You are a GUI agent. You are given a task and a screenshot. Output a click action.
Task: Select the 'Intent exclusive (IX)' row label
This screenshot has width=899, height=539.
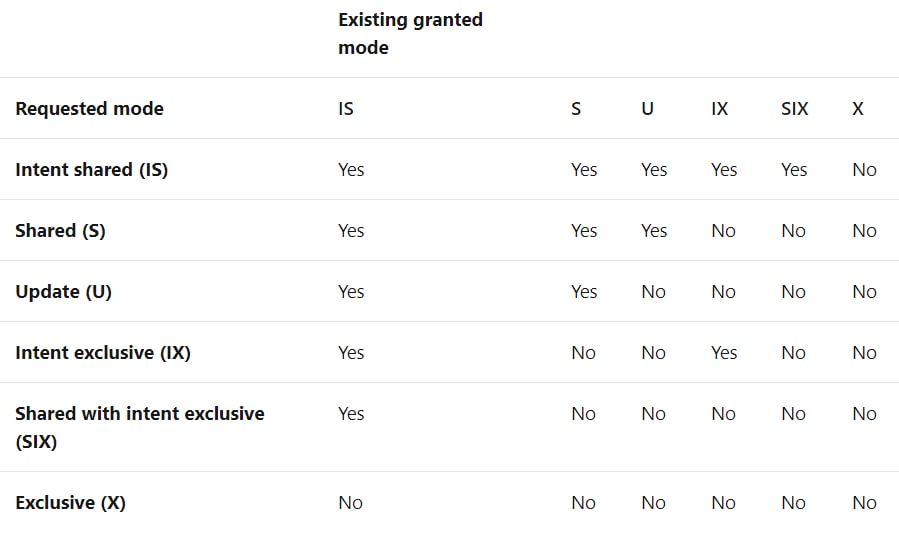(x=103, y=352)
